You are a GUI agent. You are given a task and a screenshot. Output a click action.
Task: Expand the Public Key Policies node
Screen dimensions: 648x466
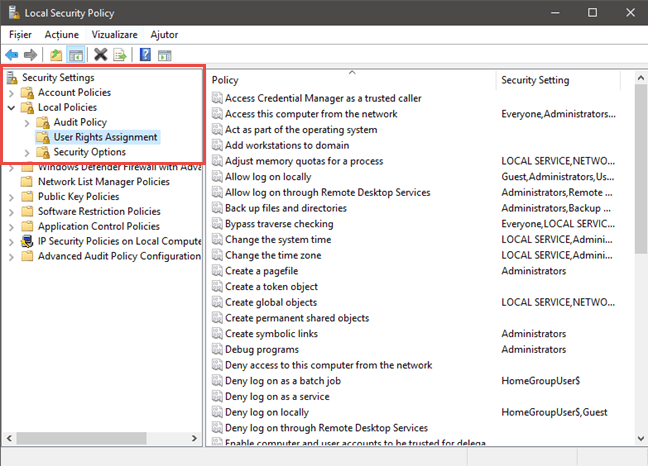(12, 197)
